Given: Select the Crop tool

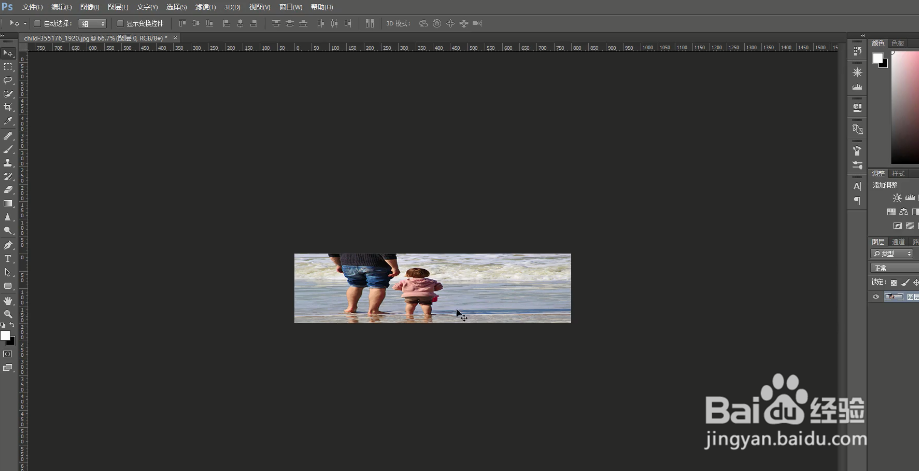Looking at the screenshot, I should 8,107.
